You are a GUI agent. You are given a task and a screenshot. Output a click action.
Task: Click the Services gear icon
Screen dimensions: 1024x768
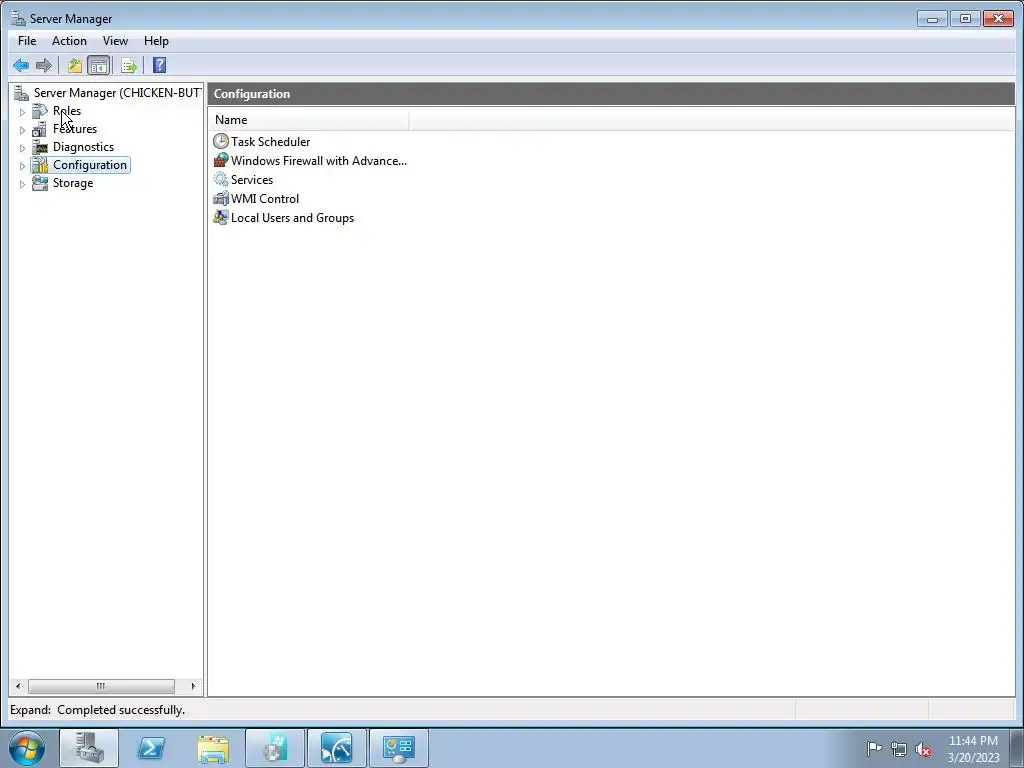221,180
